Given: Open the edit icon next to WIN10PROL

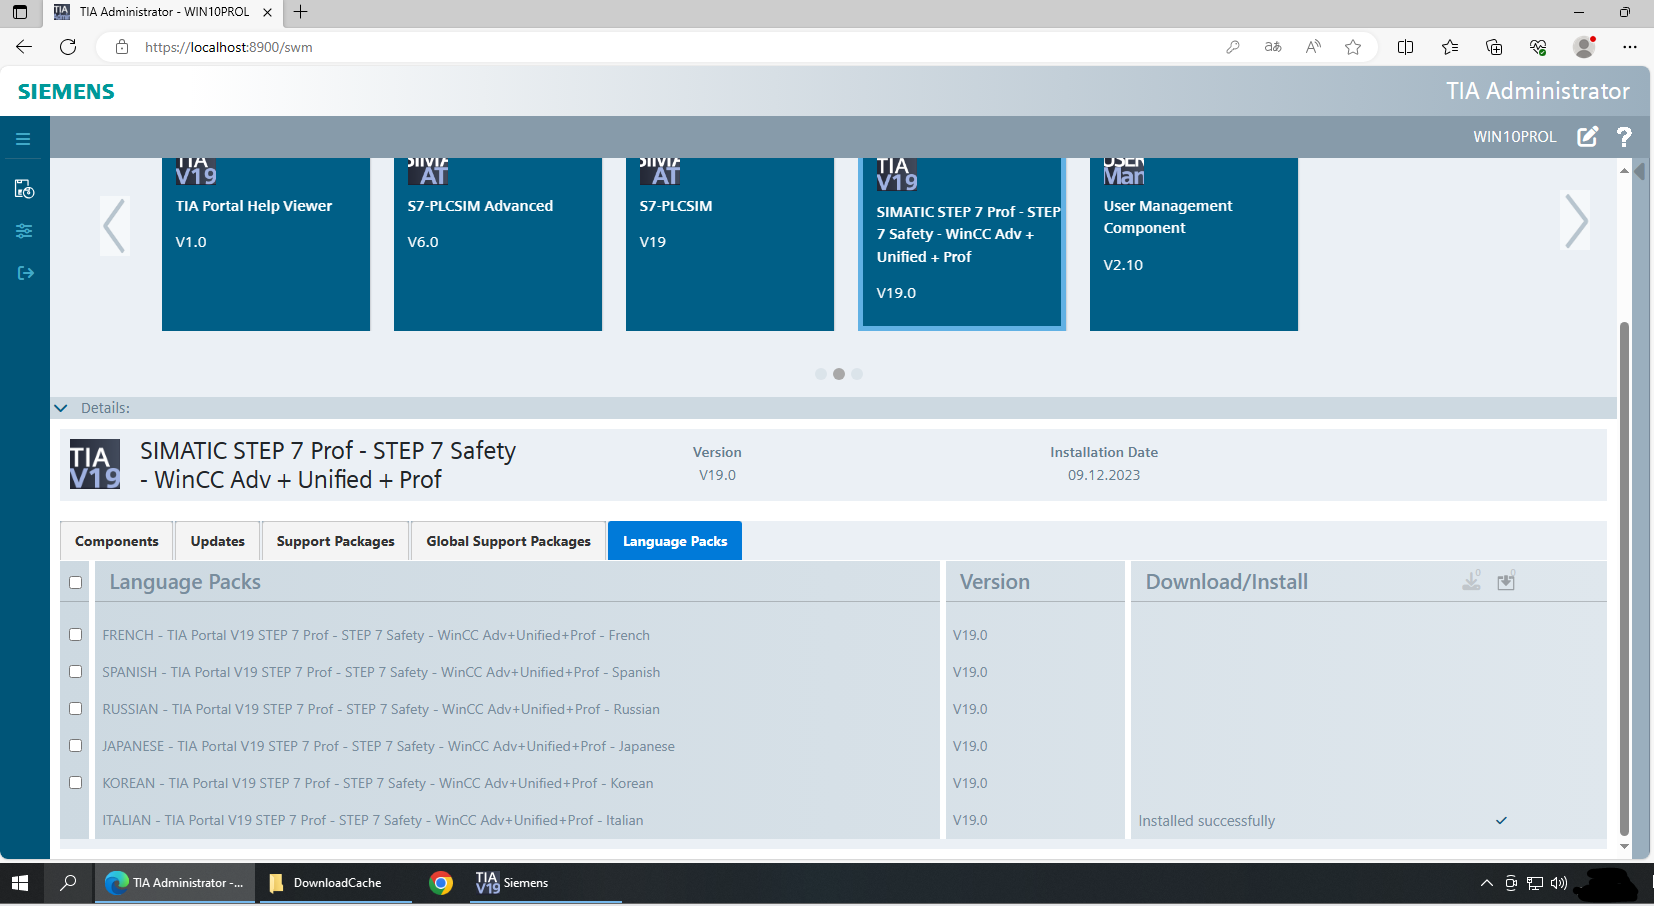Looking at the screenshot, I should 1588,137.
